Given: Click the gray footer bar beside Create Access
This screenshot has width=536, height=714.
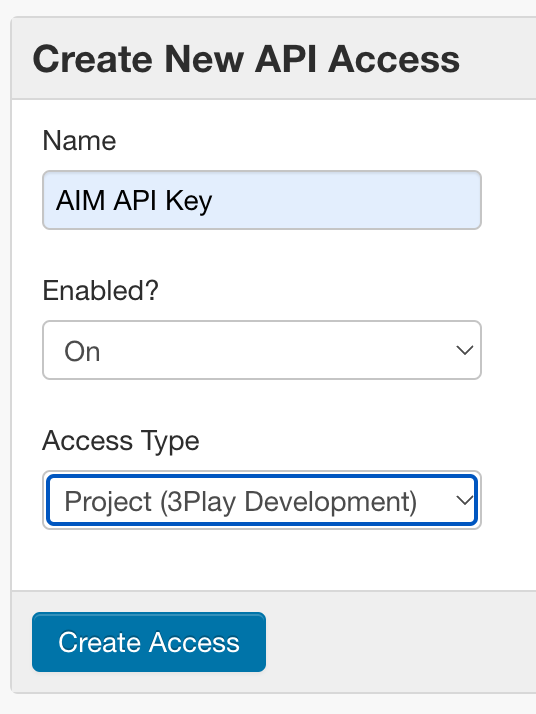Looking at the screenshot, I should point(401,642).
